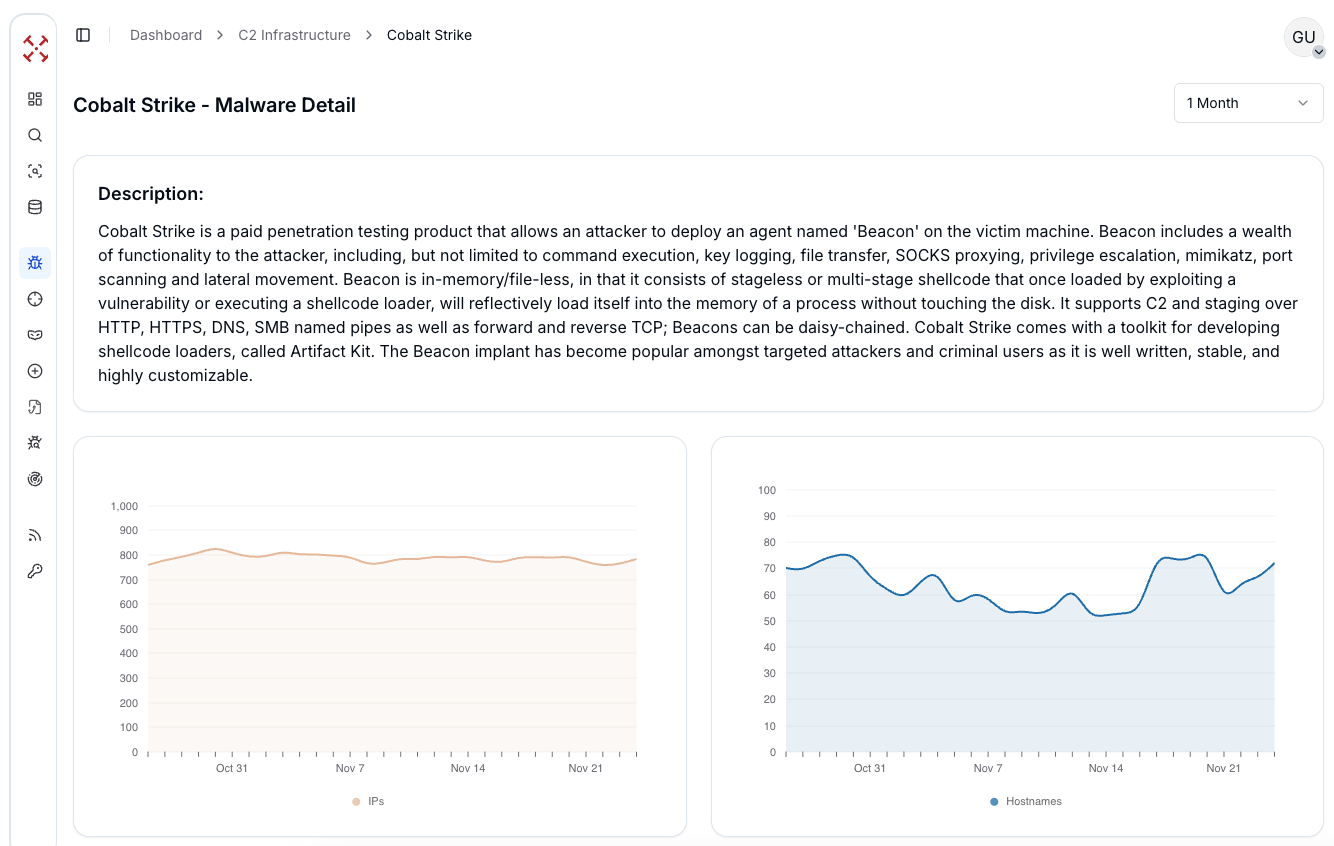This screenshot has width=1334, height=846.
Task: Toggle the IPs legend series
Action: point(368,801)
